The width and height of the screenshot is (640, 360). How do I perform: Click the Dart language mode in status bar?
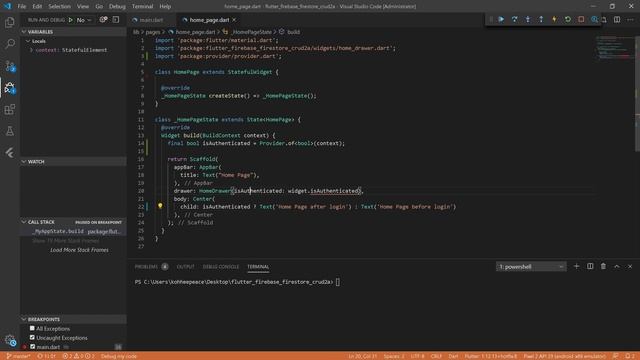[x=453, y=356]
